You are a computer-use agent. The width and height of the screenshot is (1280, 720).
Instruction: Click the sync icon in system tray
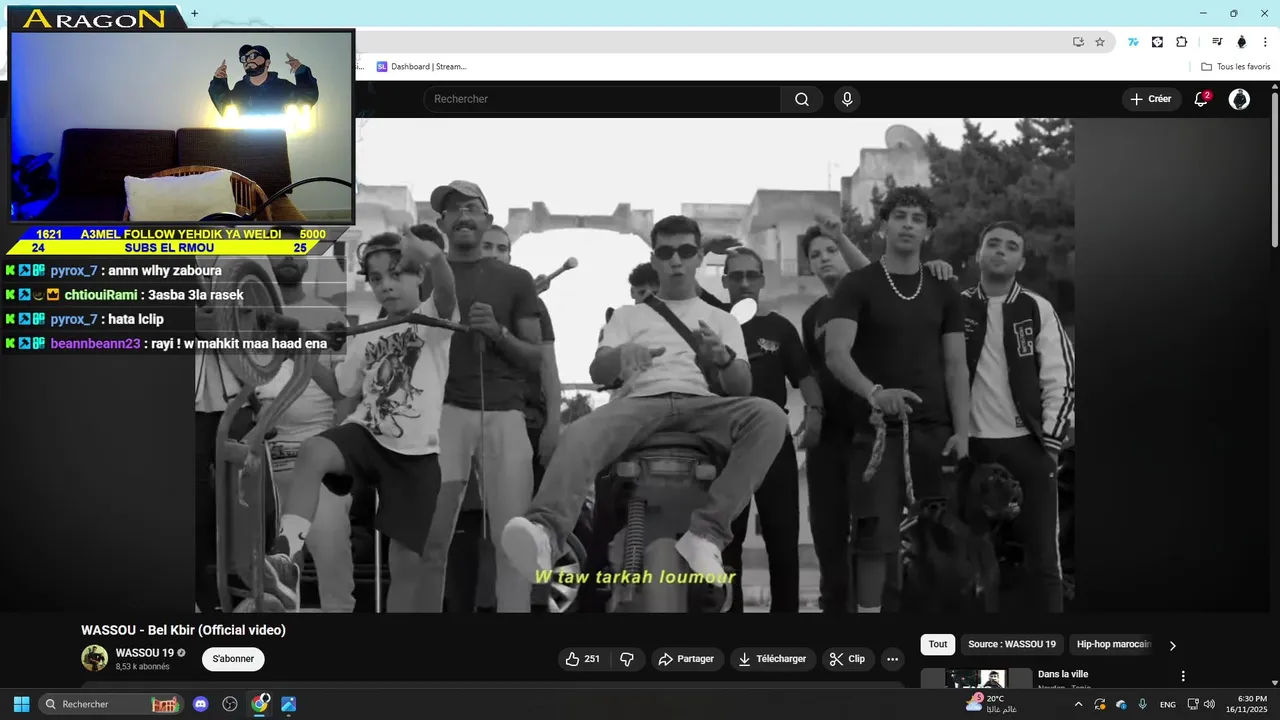[1100, 704]
